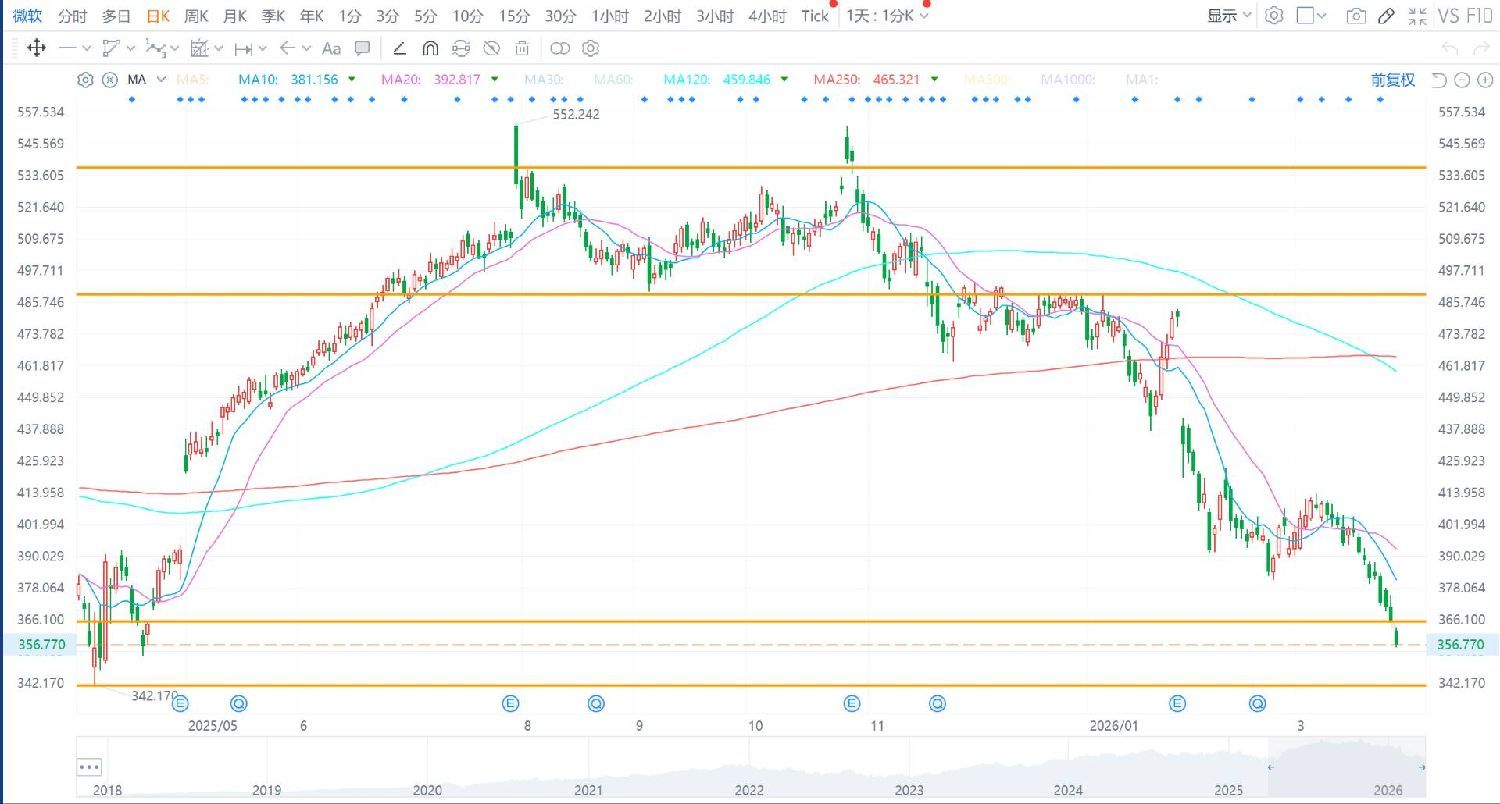Click the timeline range slider's left handle
The height and width of the screenshot is (804, 1500).
pos(1269,767)
